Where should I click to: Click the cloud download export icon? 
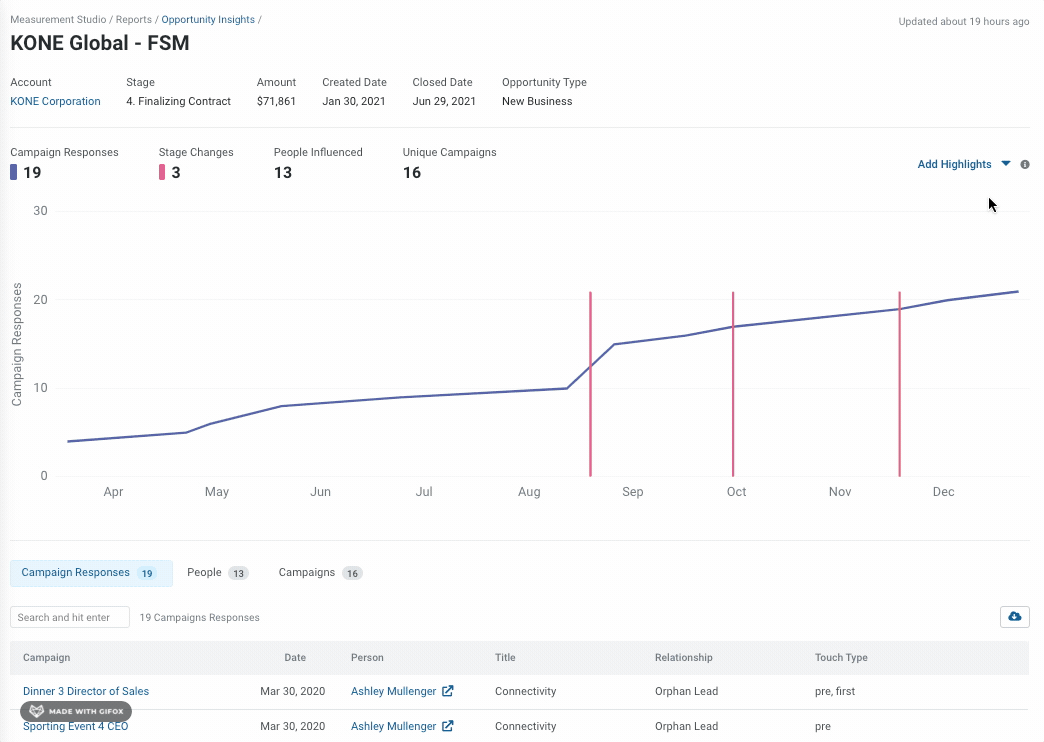click(1015, 617)
